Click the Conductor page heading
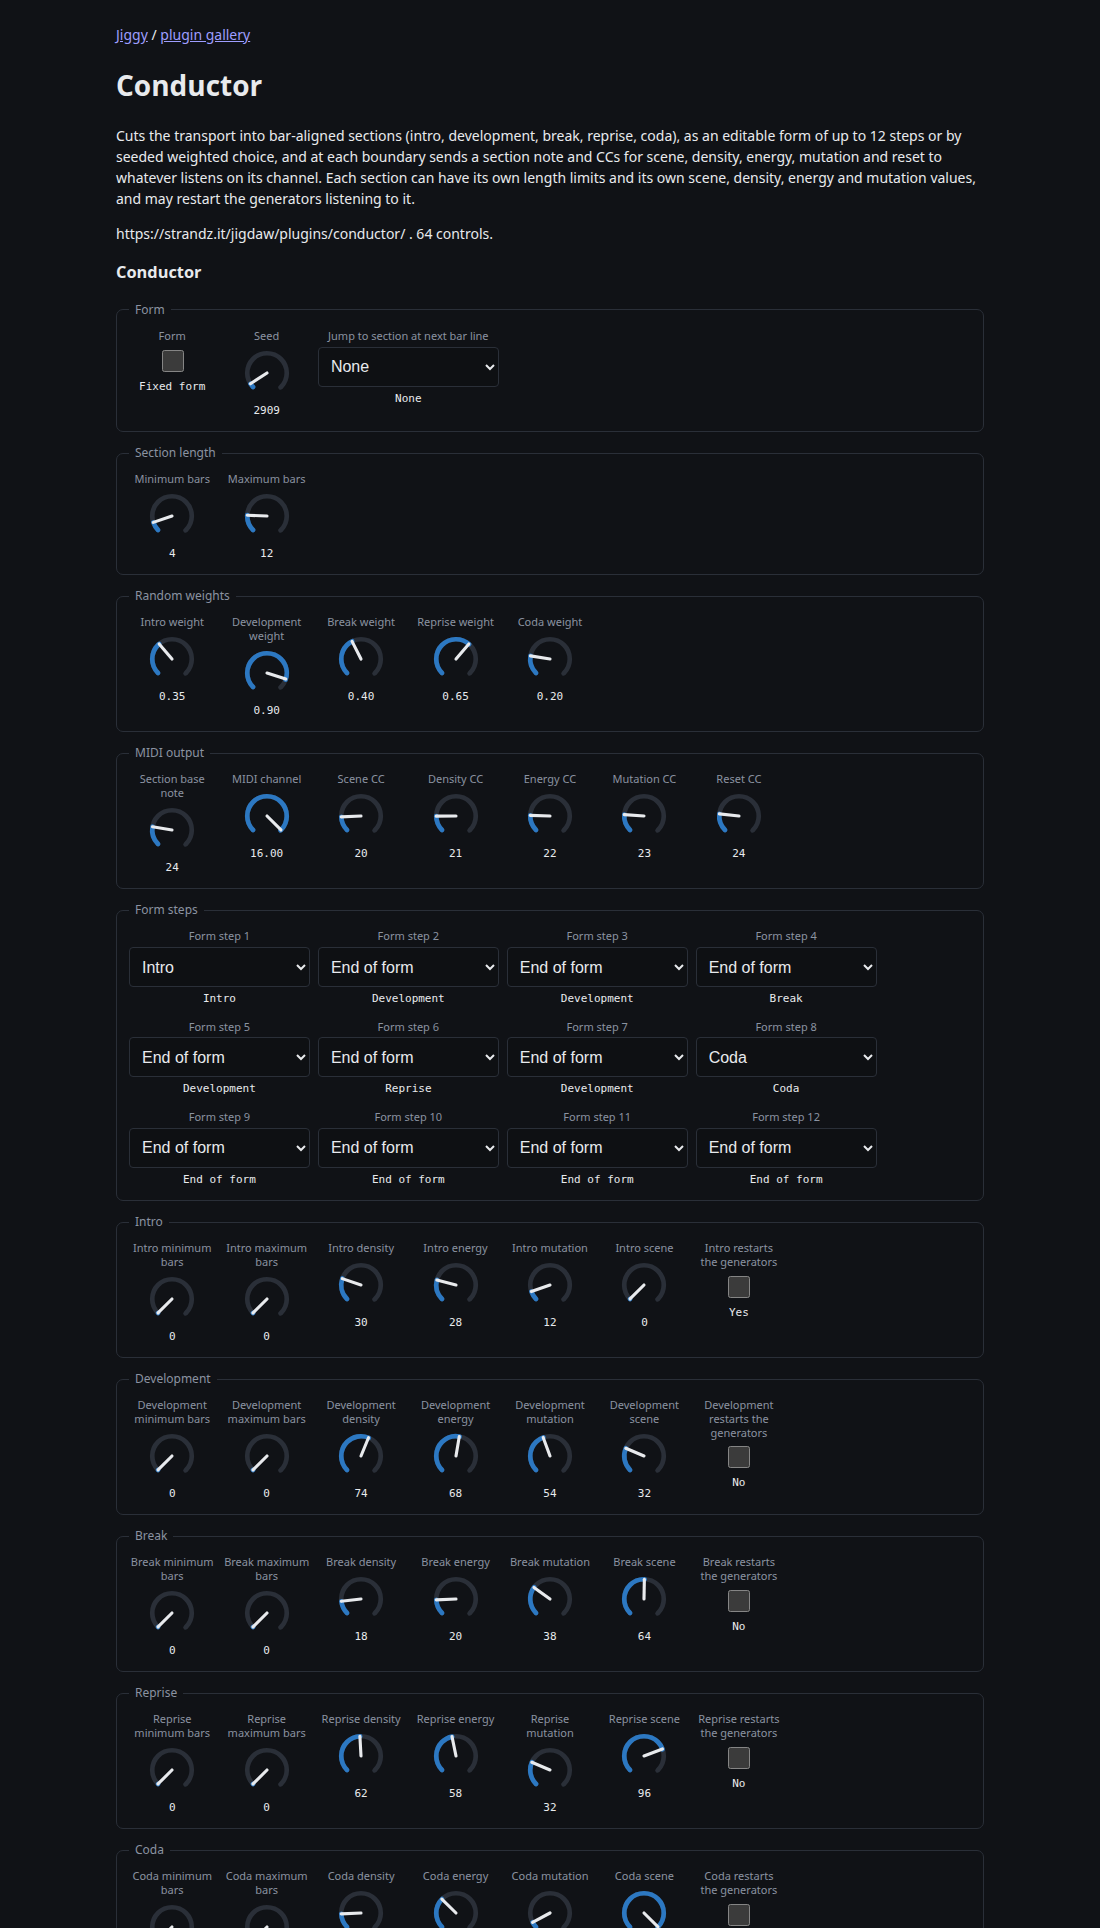 [x=189, y=86]
